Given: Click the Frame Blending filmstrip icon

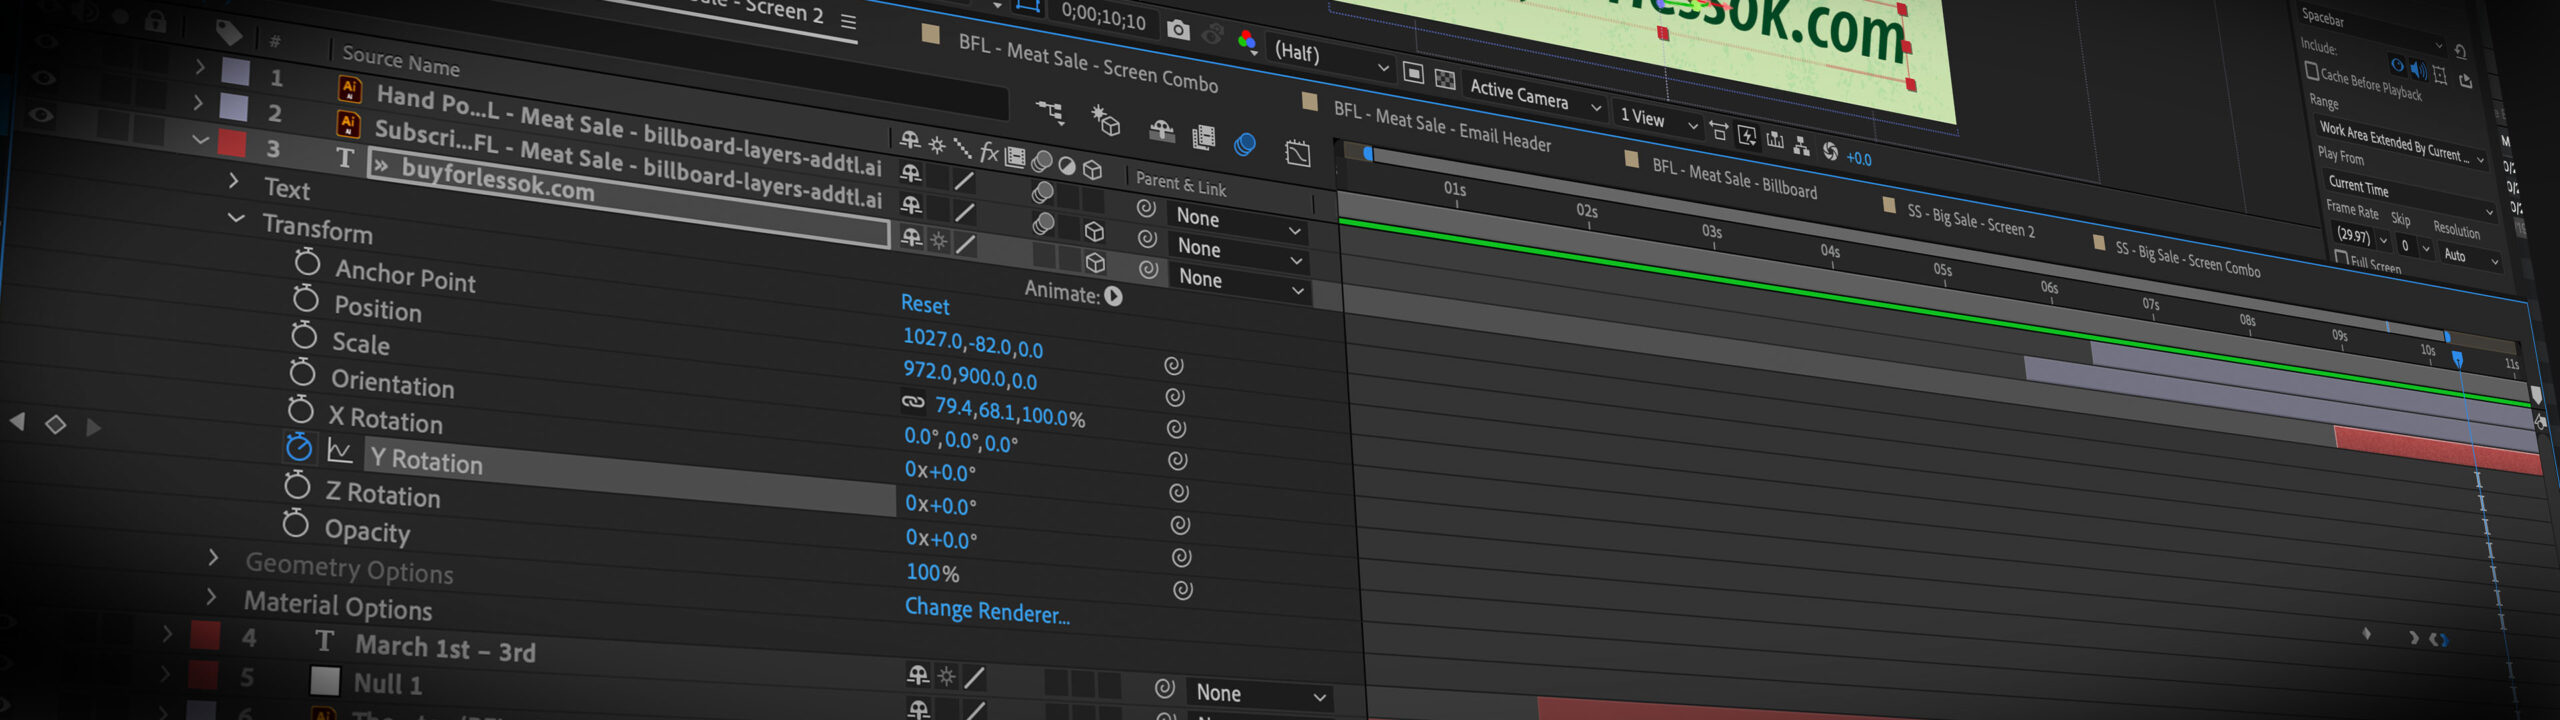Looking at the screenshot, I should [x=1203, y=137].
